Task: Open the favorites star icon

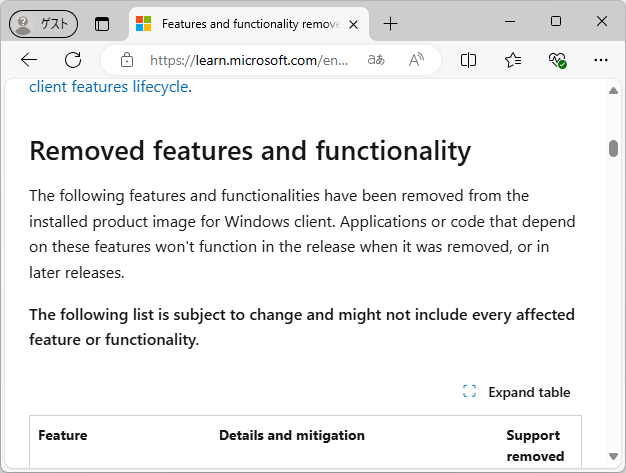Action: click(x=513, y=60)
